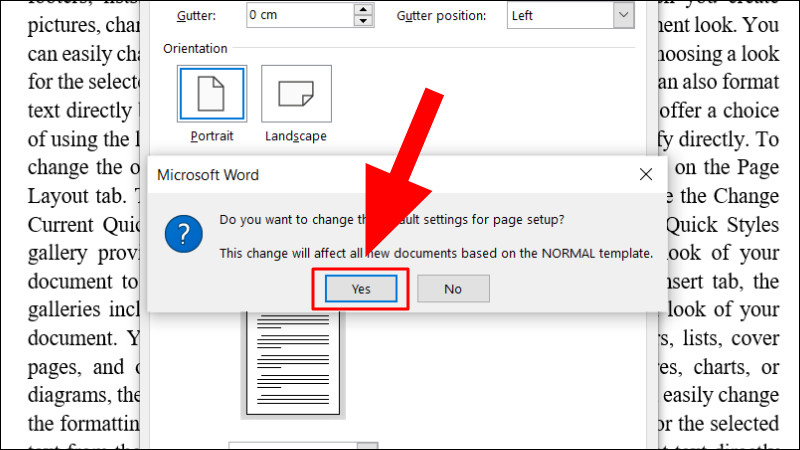The image size is (800, 450).
Task: Click the Orientation section heading
Action: click(x=195, y=48)
